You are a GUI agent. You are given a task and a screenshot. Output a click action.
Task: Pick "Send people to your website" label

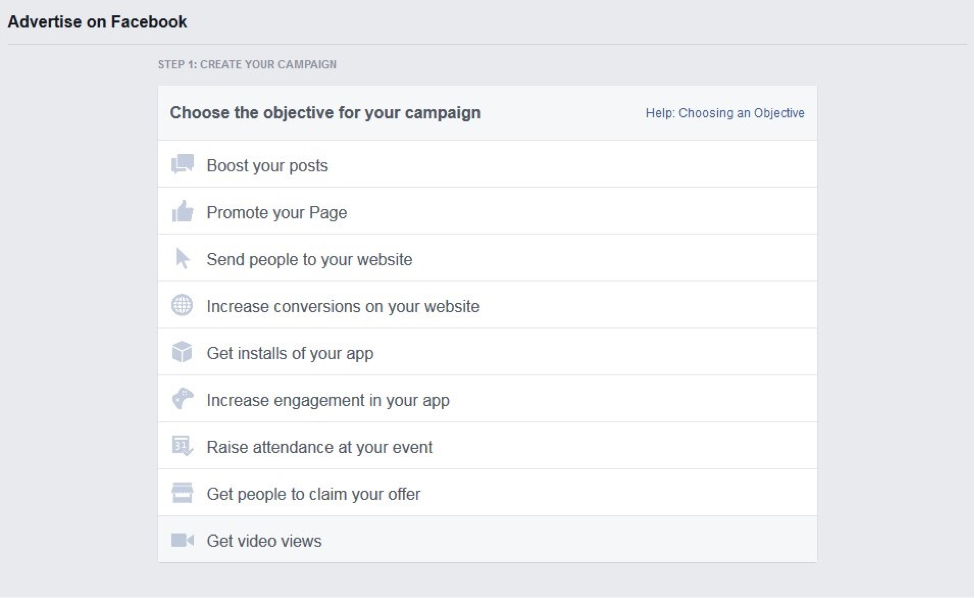[x=309, y=259]
